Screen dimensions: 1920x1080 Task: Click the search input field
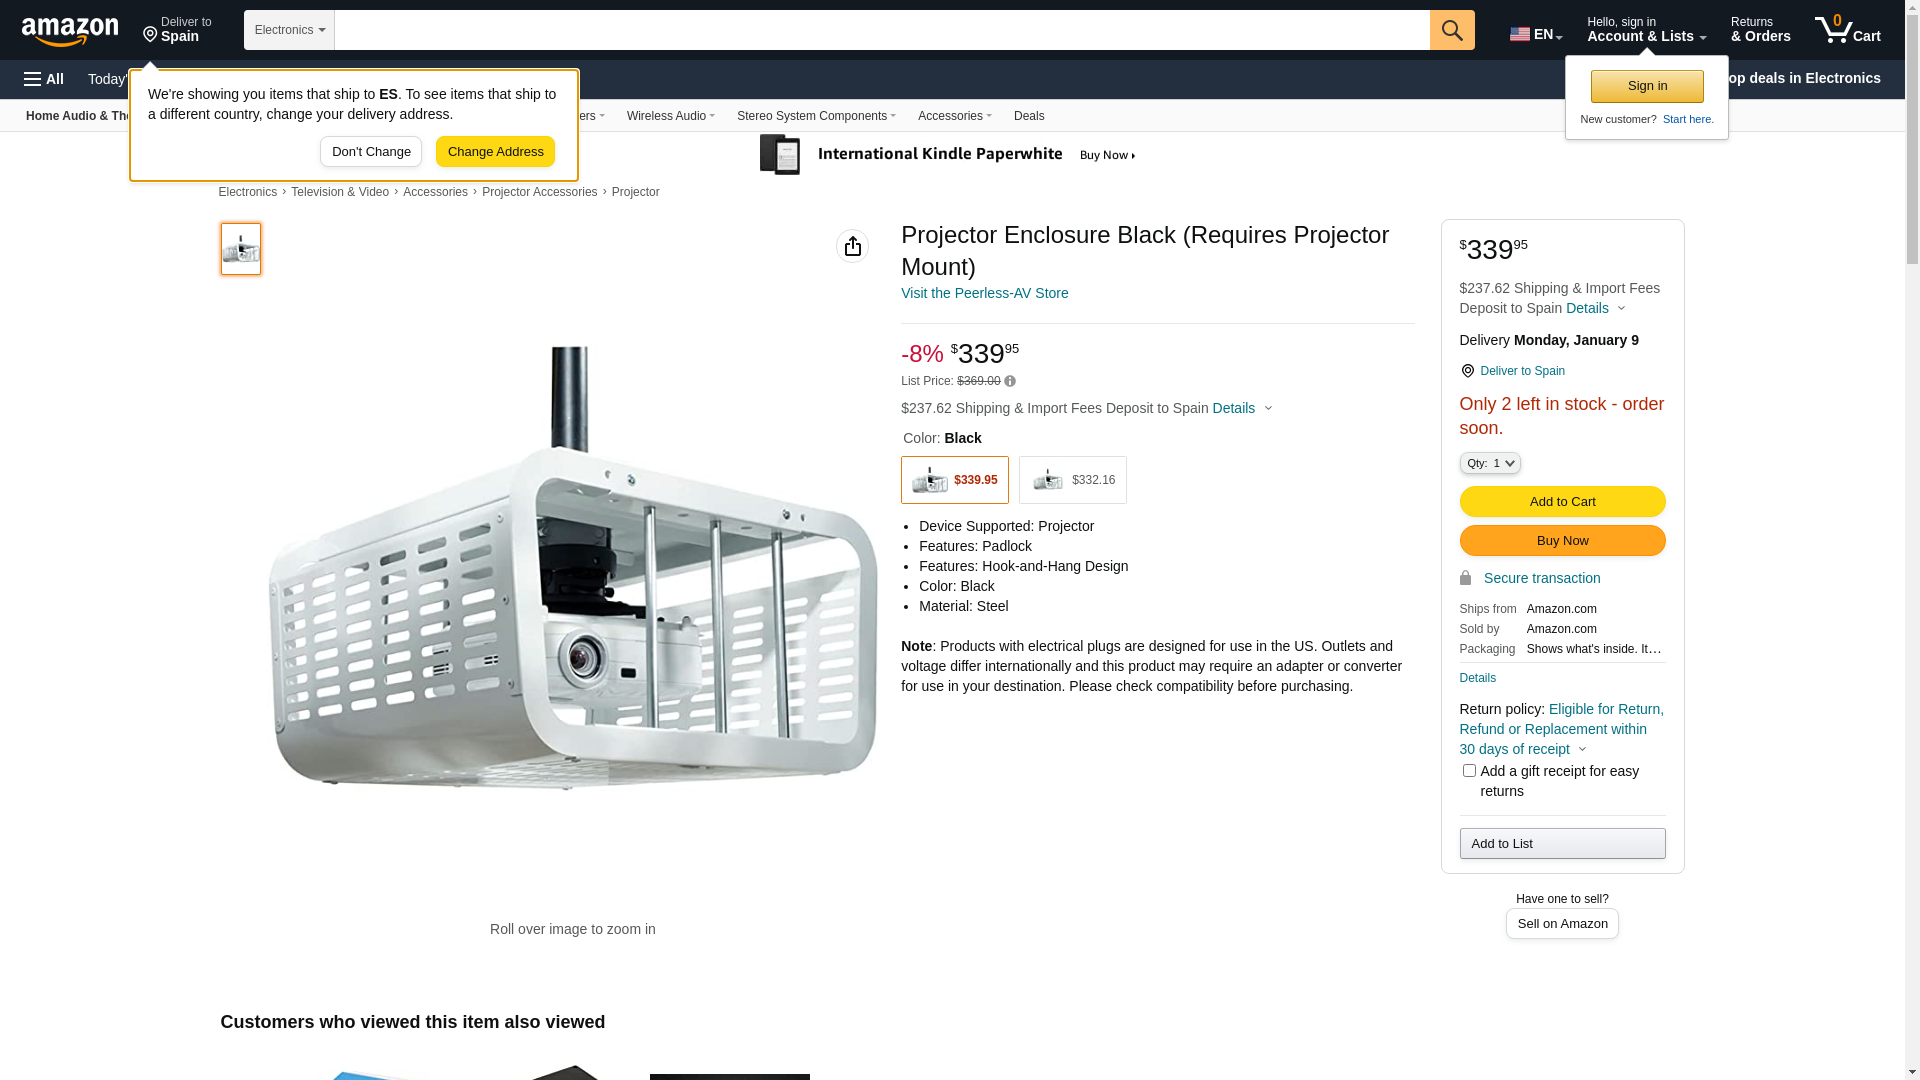click(x=881, y=30)
